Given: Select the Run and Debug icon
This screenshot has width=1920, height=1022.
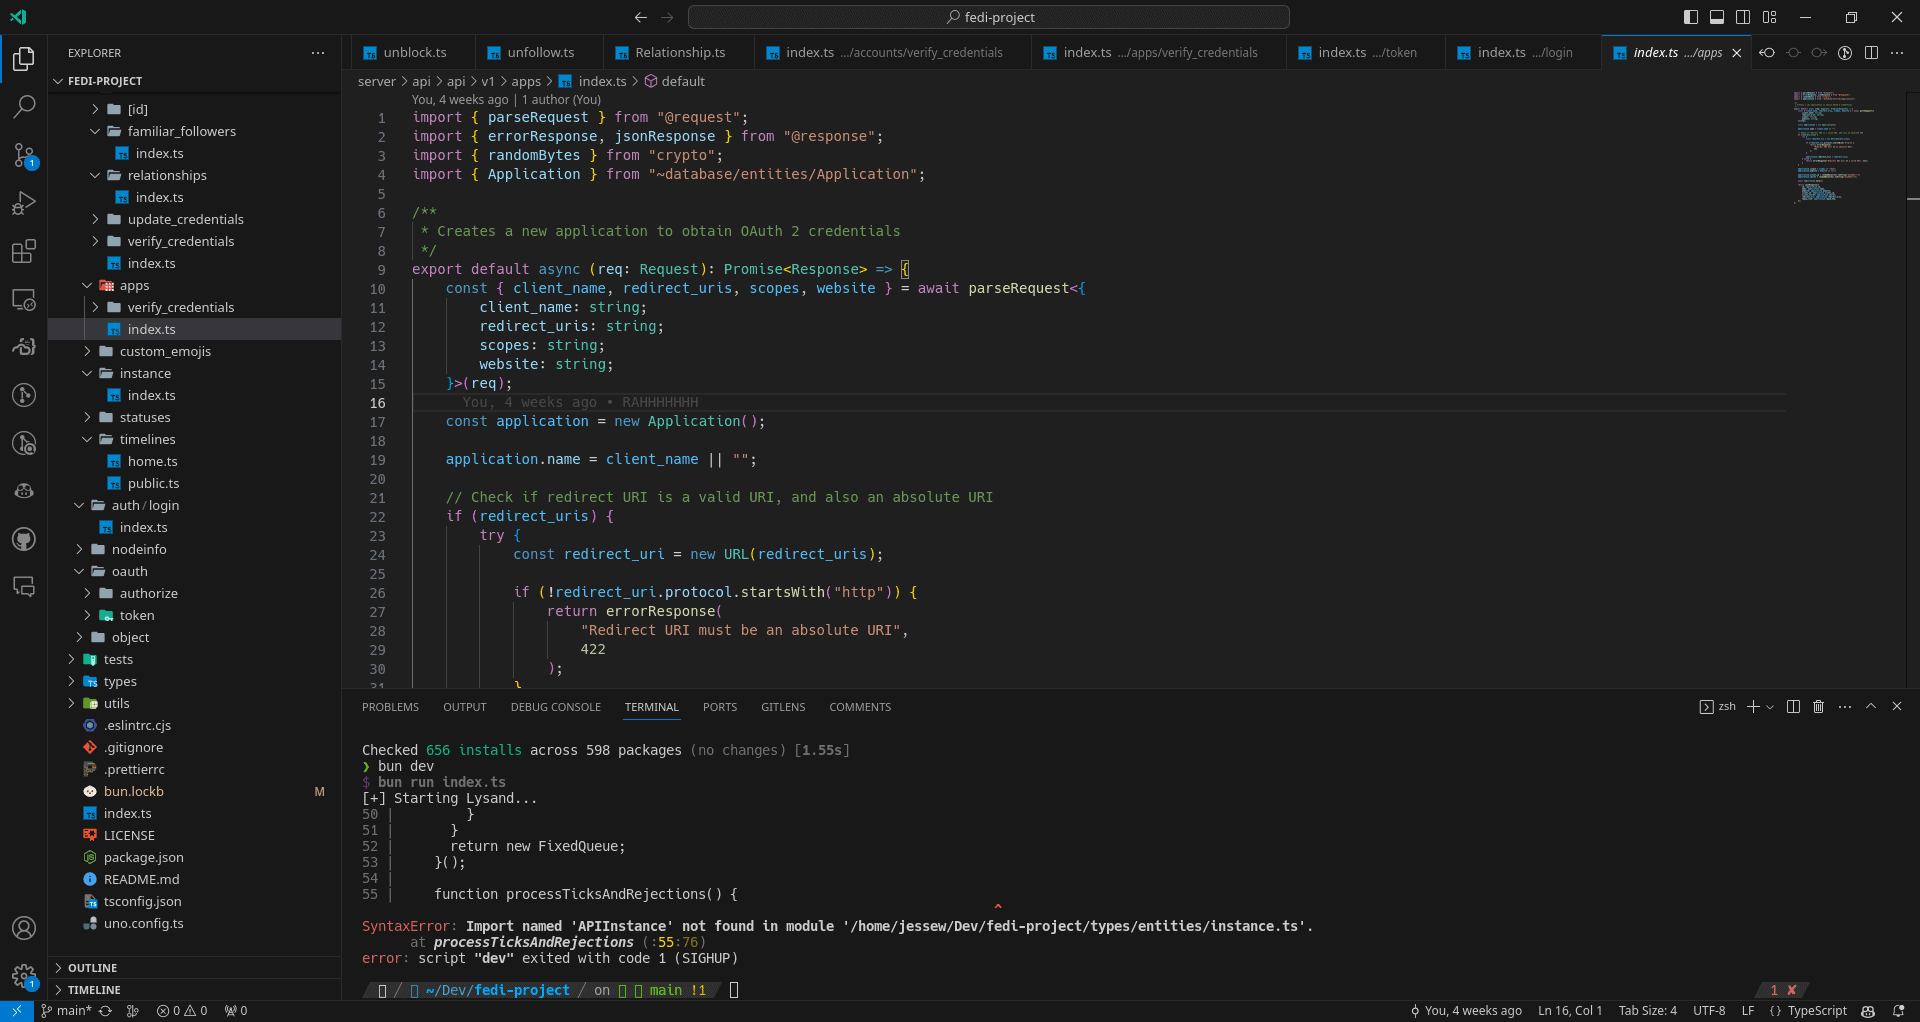Looking at the screenshot, I should point(24,203).
